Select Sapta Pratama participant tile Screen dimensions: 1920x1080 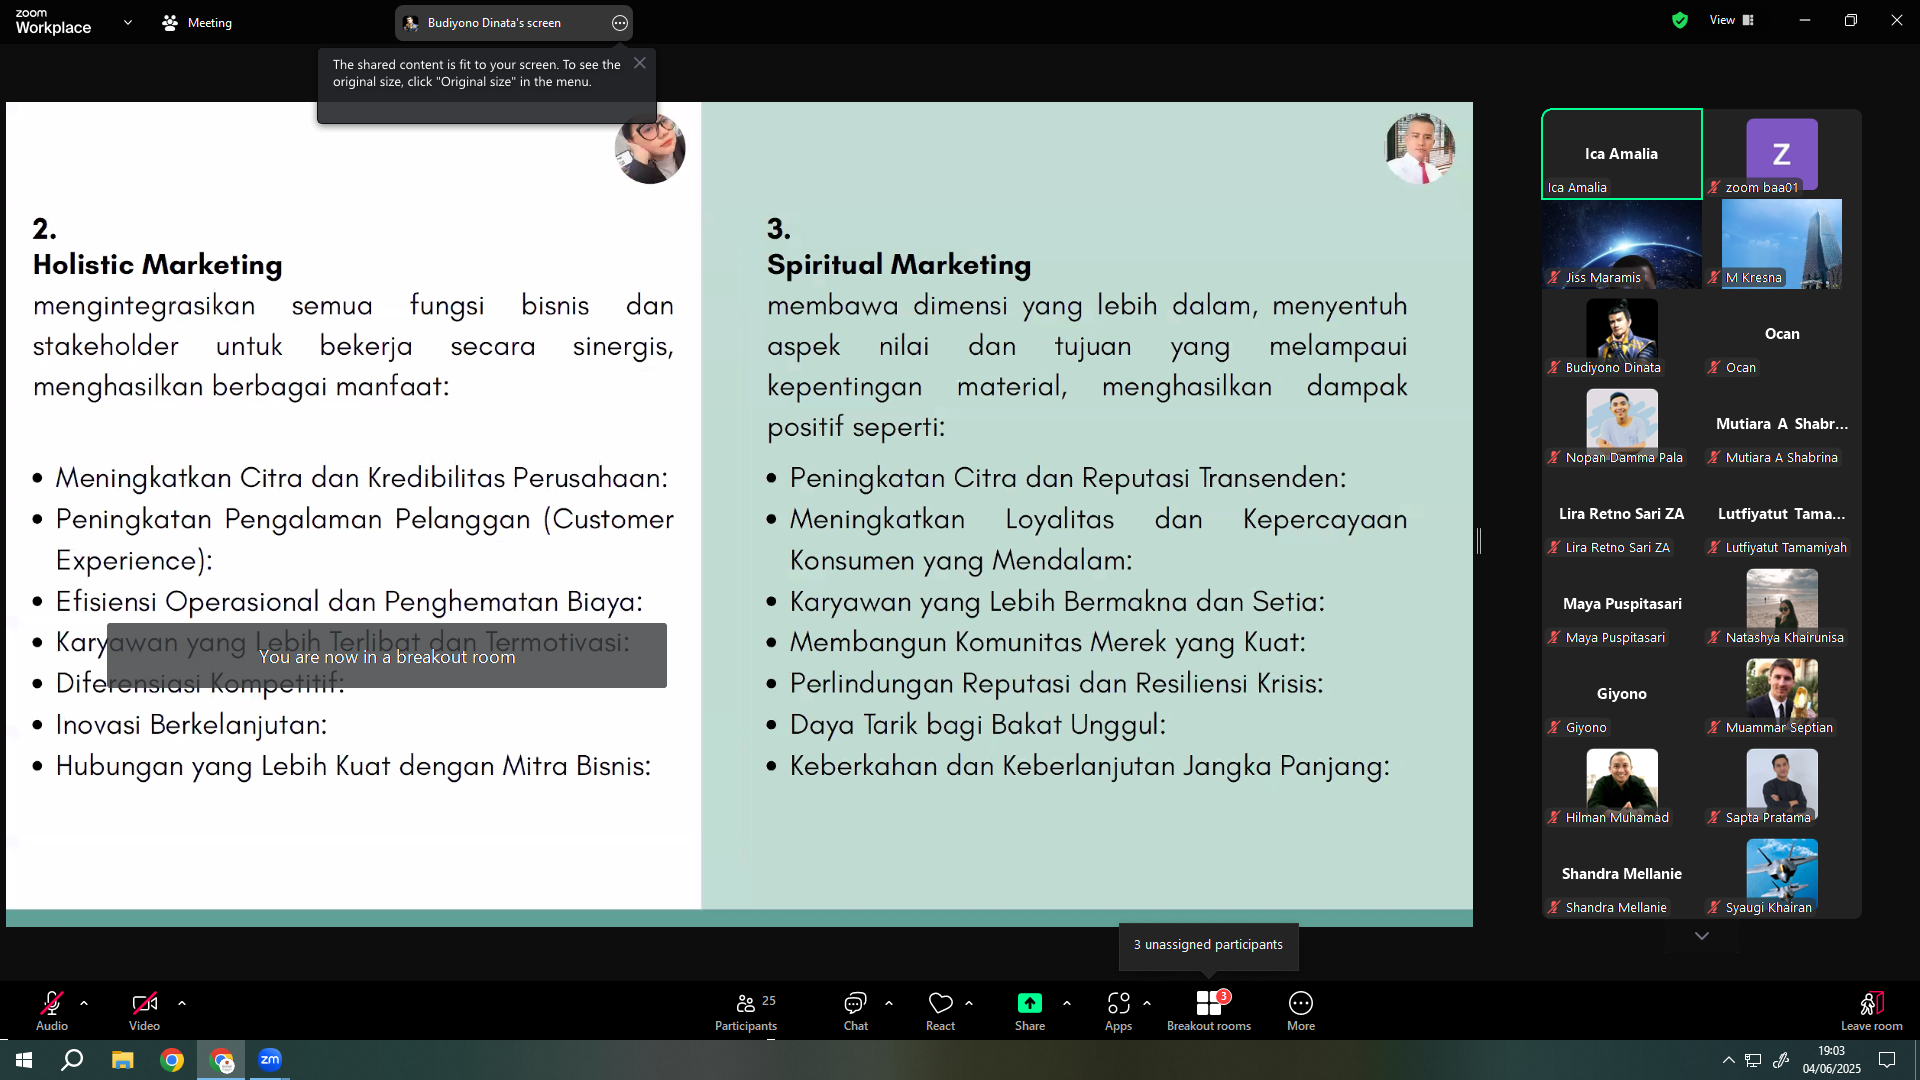1782,784
